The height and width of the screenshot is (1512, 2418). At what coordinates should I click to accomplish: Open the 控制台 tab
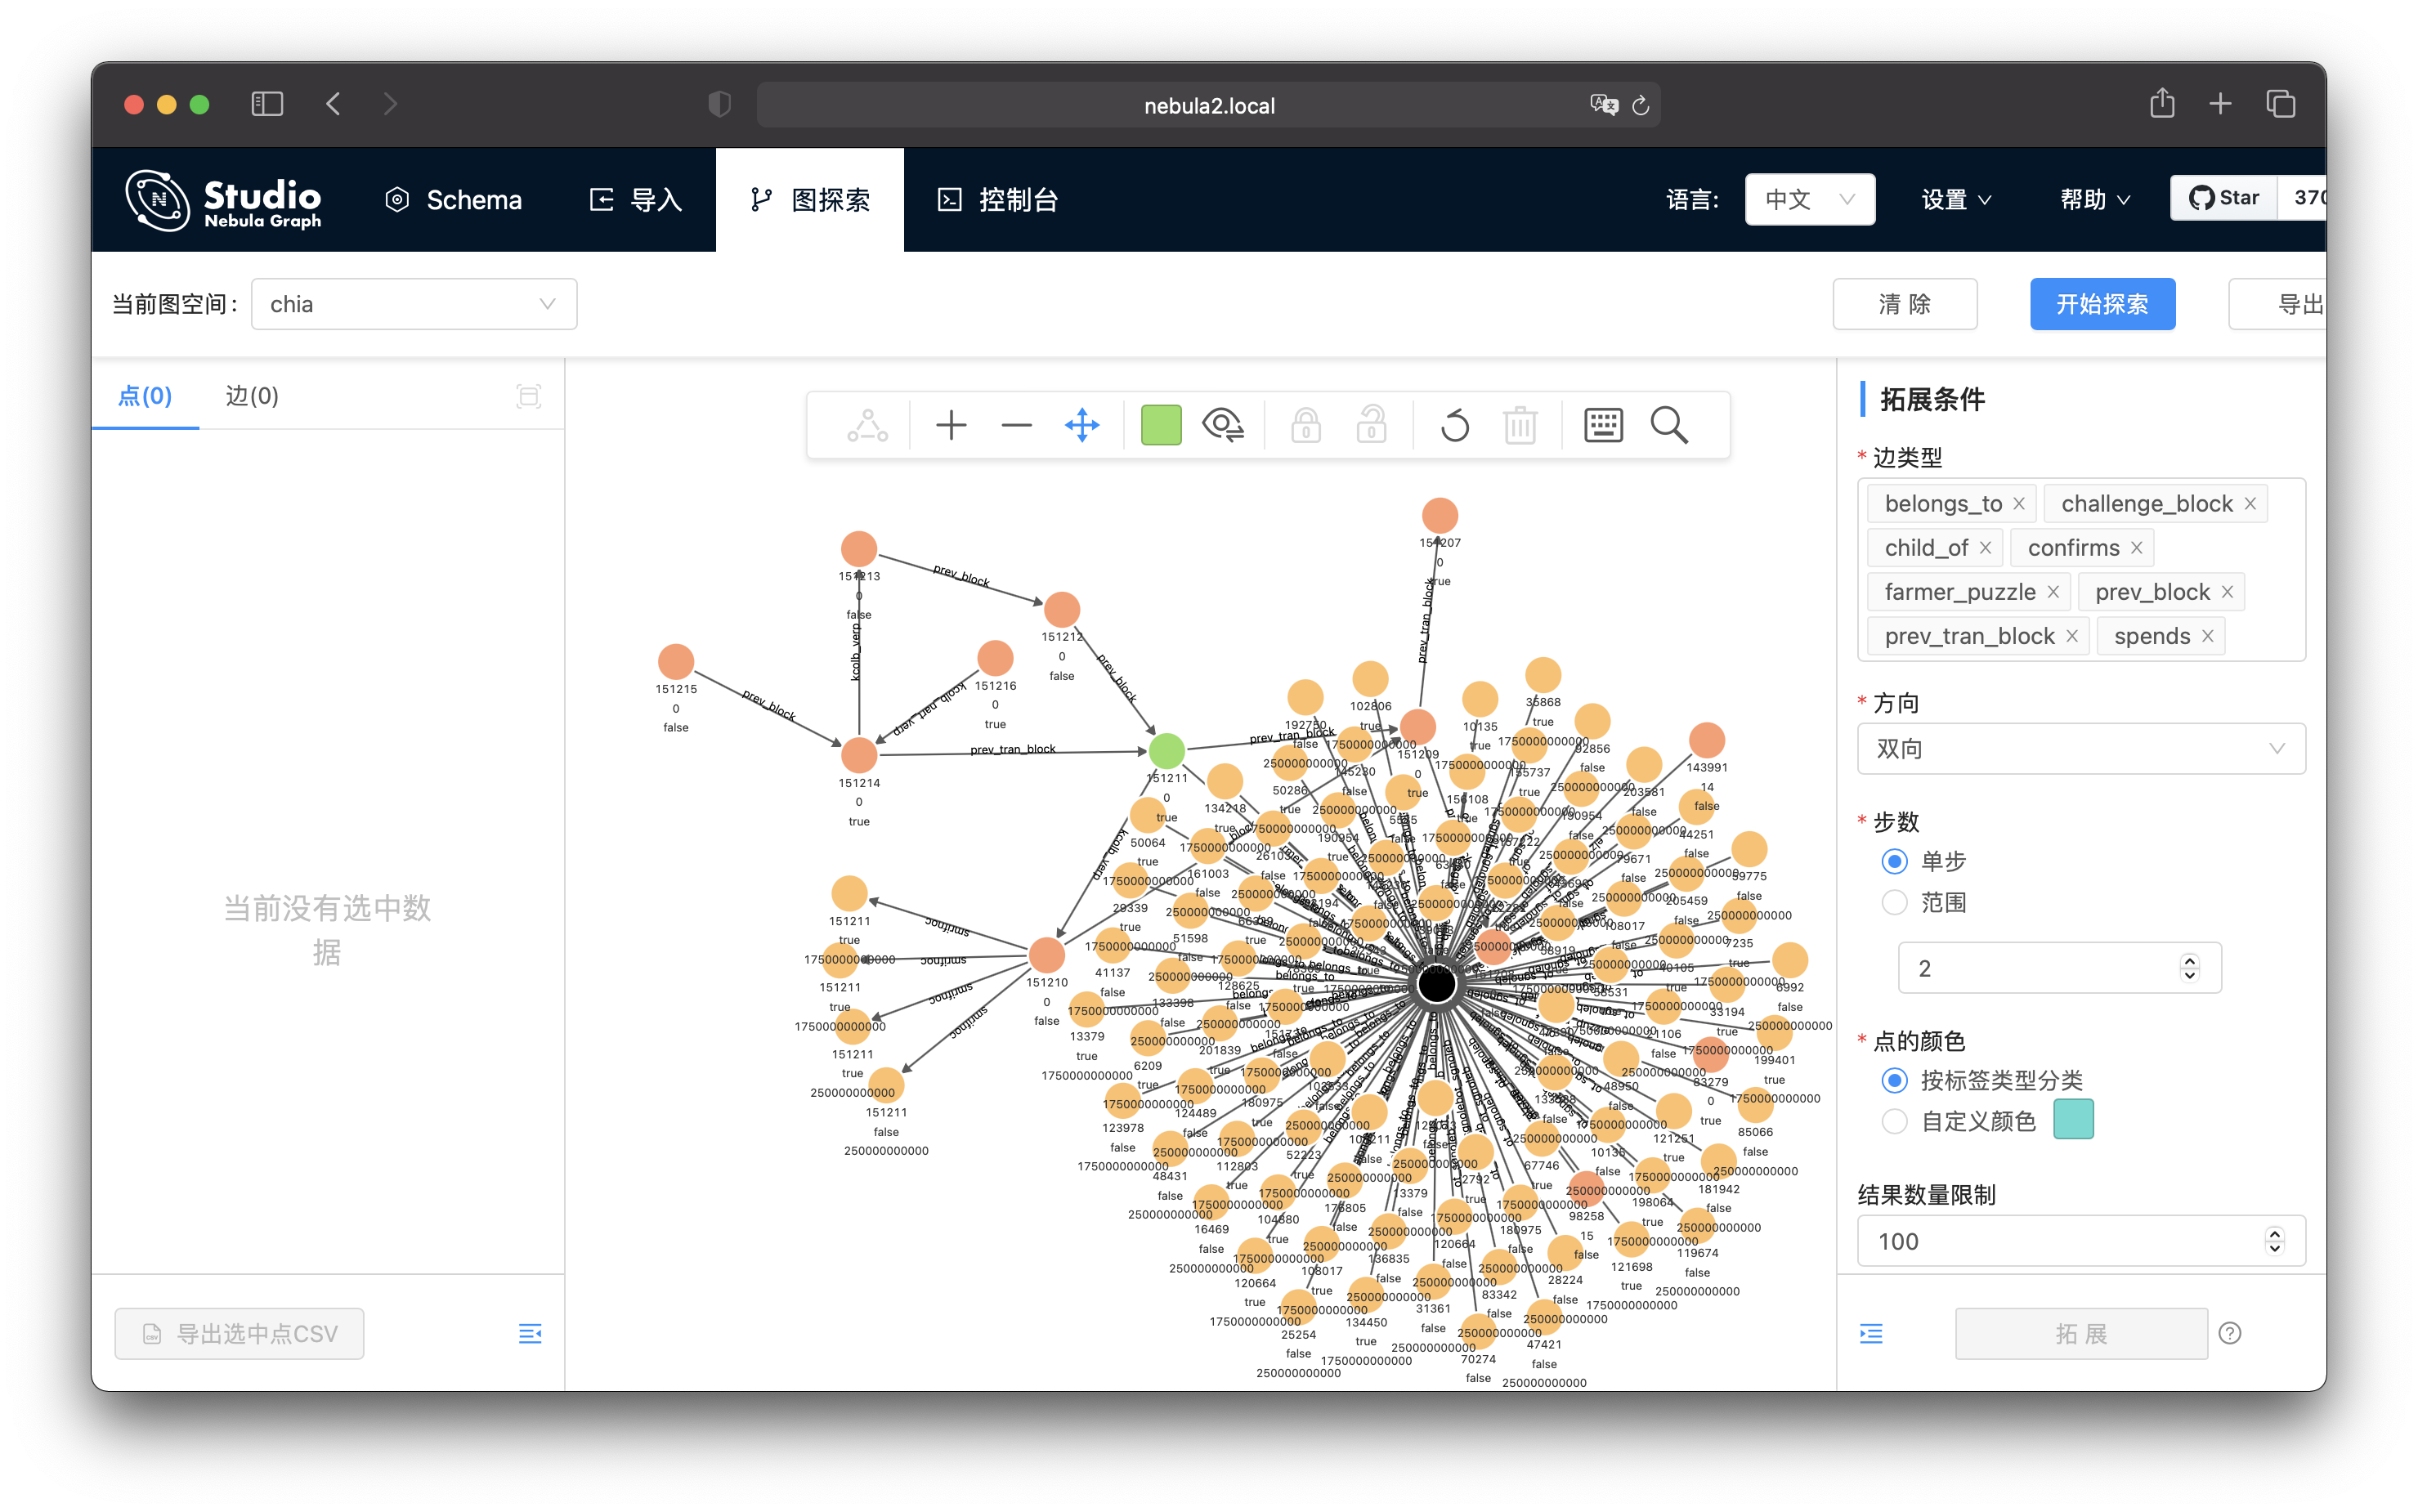point(998,200)
